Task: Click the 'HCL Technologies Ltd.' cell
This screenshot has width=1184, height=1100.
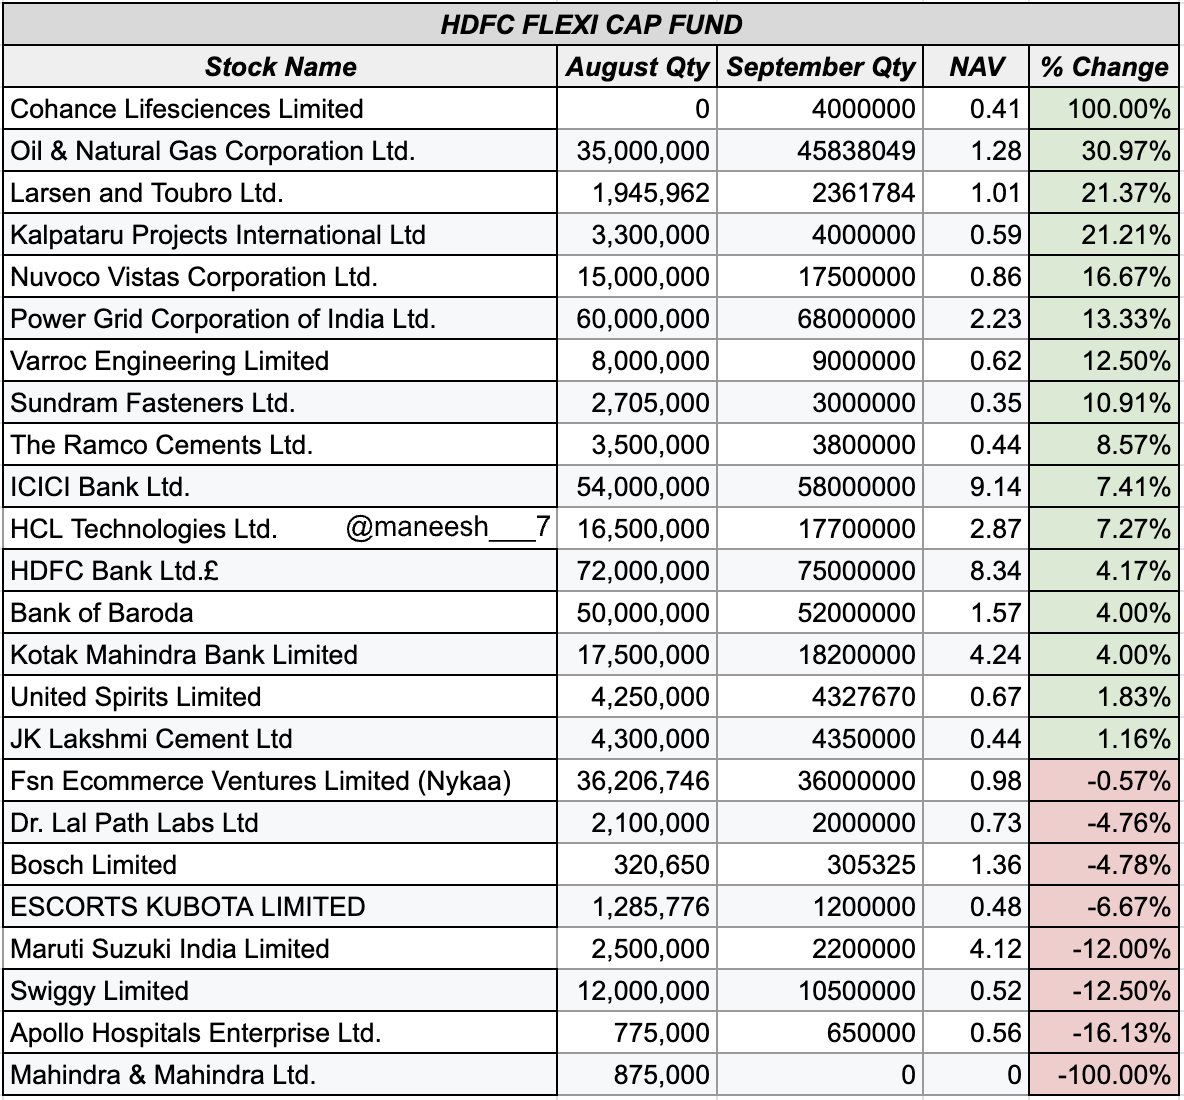Action: click(x=280, y=528)
